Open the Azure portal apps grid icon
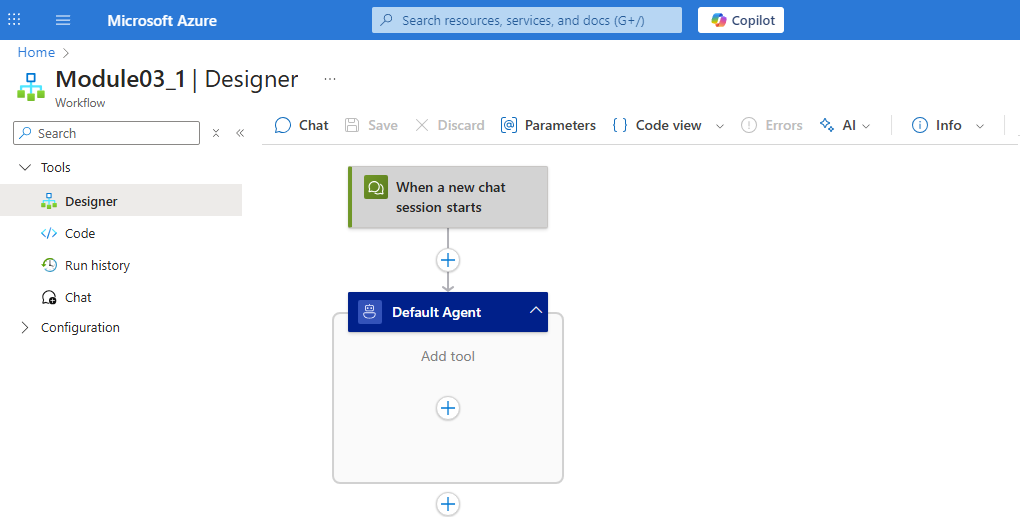1020x520 pixels. [14, 20]
